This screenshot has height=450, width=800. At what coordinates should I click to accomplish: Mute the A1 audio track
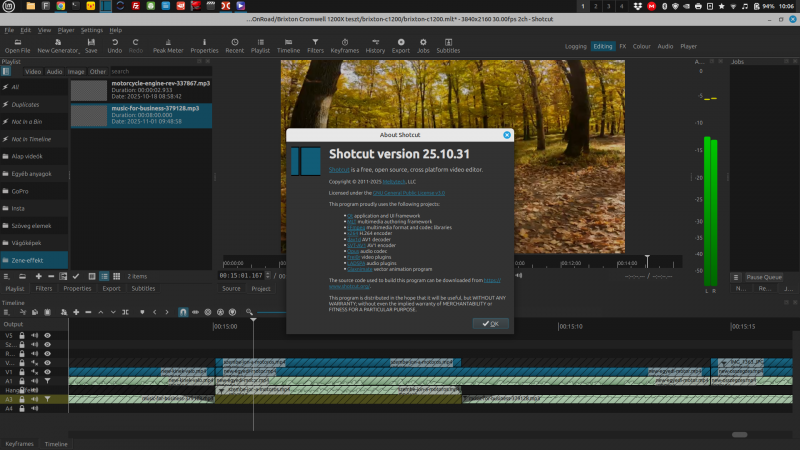tap(34, 381)
